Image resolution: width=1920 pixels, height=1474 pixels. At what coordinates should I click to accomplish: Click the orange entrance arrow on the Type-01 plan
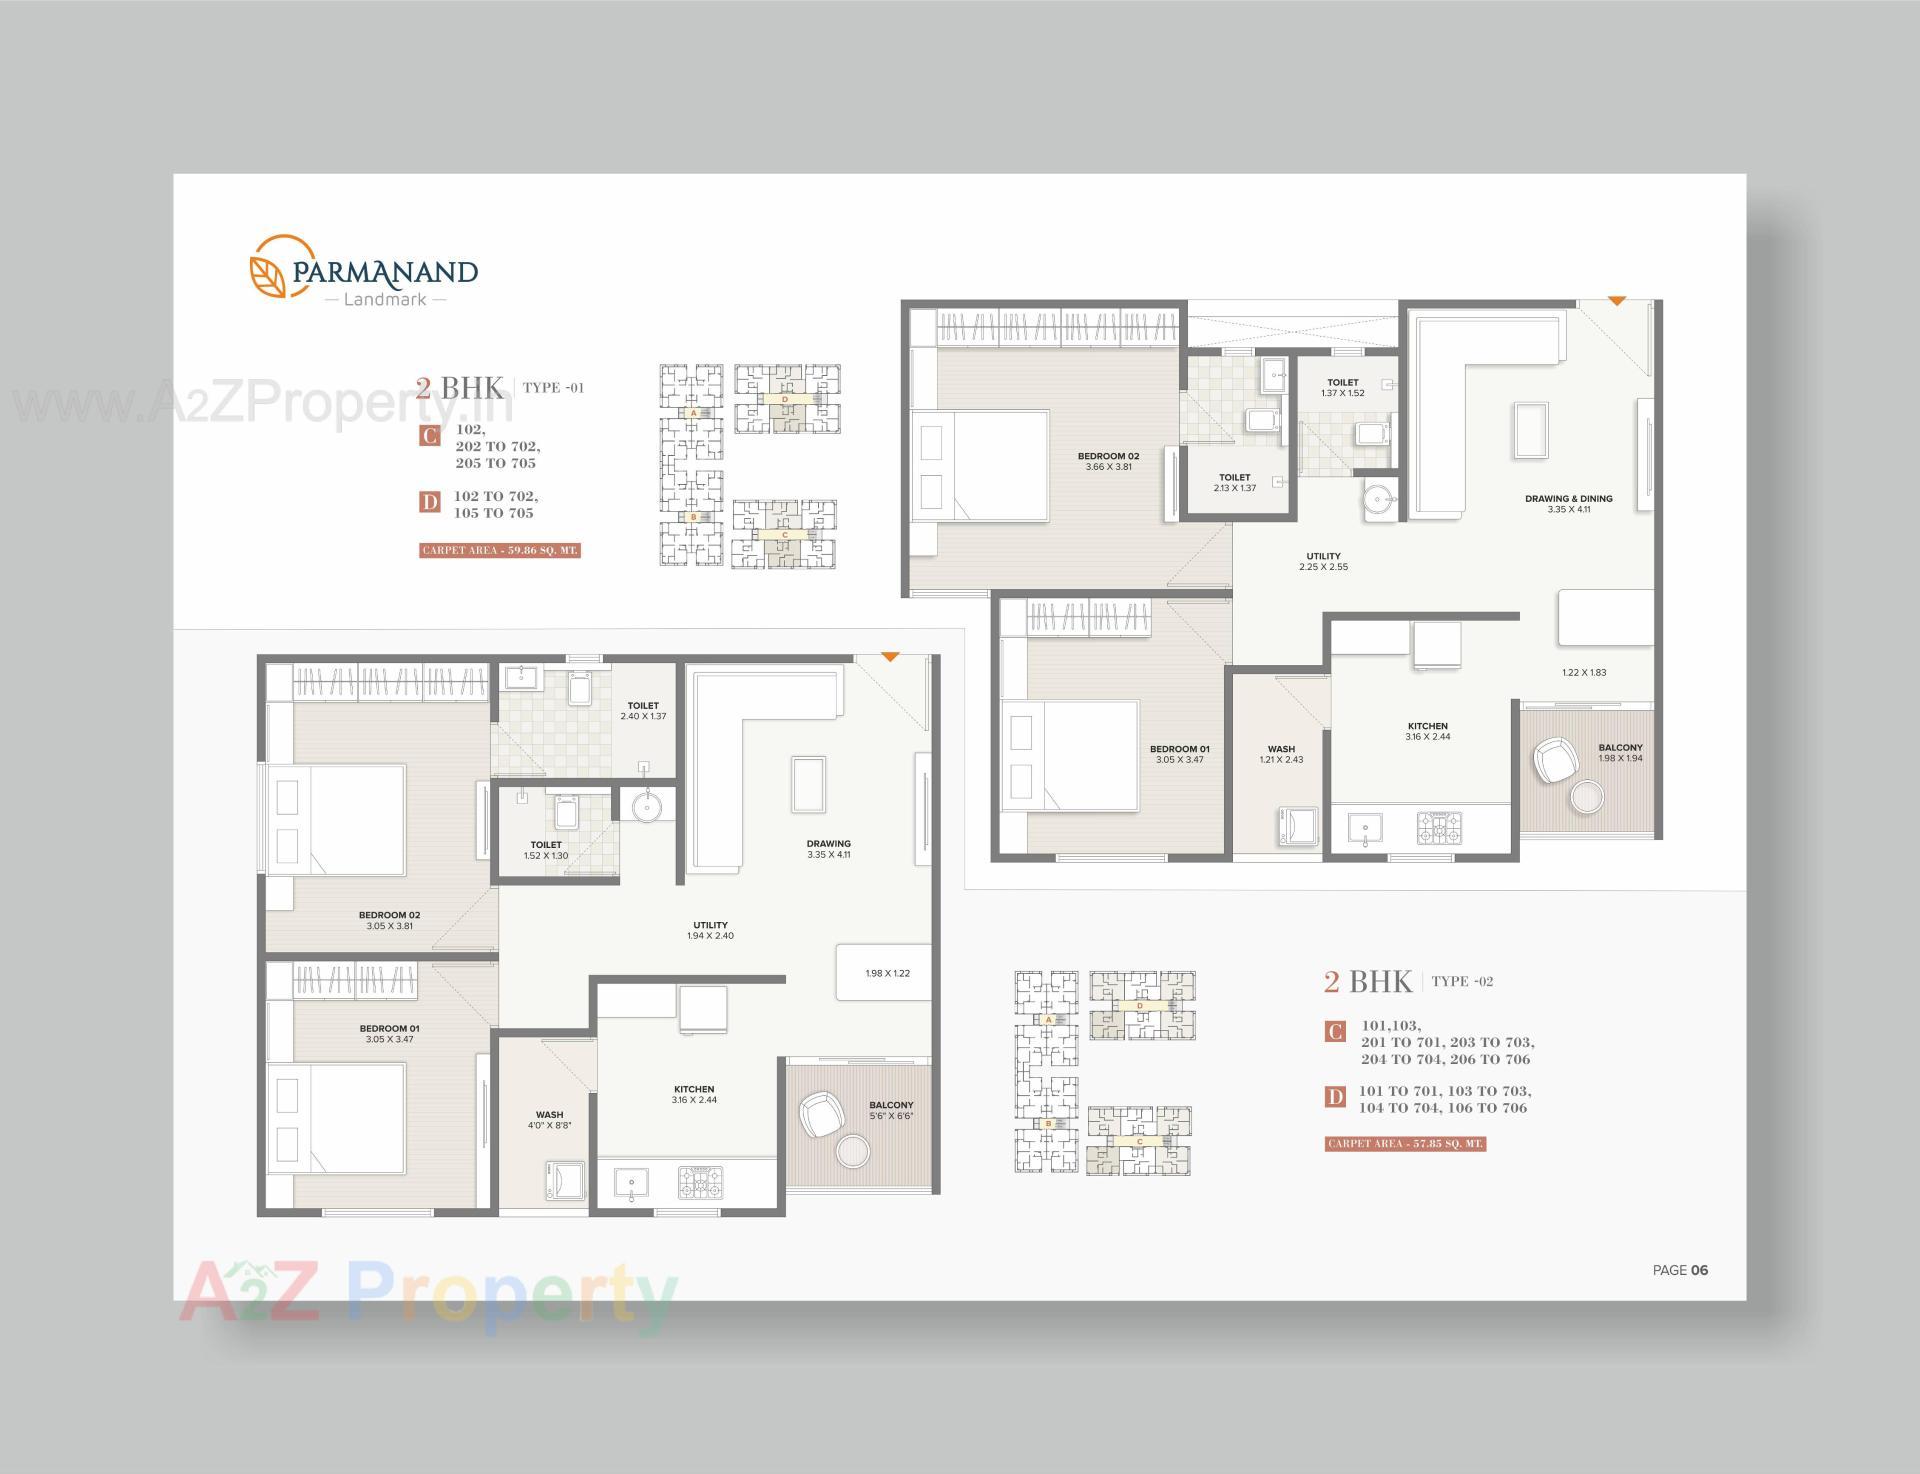(890, 657)
